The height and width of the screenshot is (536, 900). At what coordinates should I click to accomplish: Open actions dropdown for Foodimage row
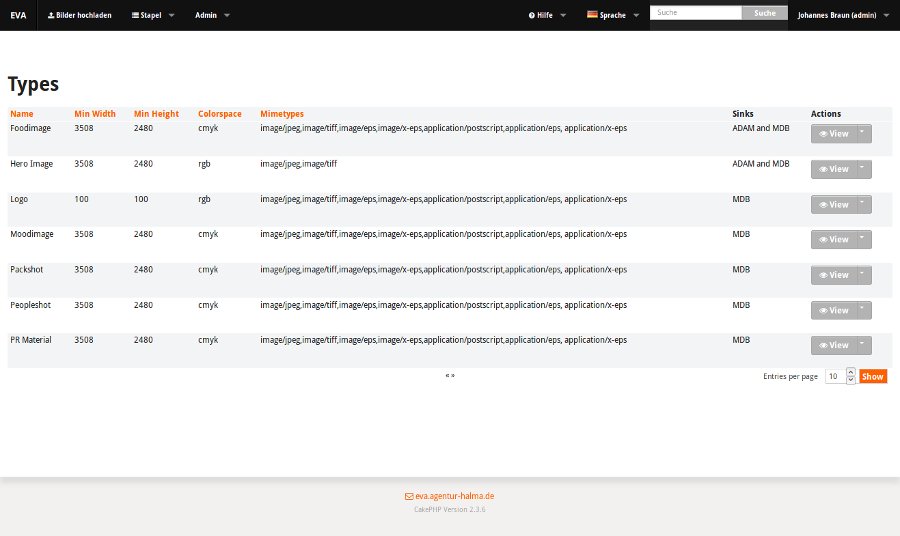tap(864, 134)
